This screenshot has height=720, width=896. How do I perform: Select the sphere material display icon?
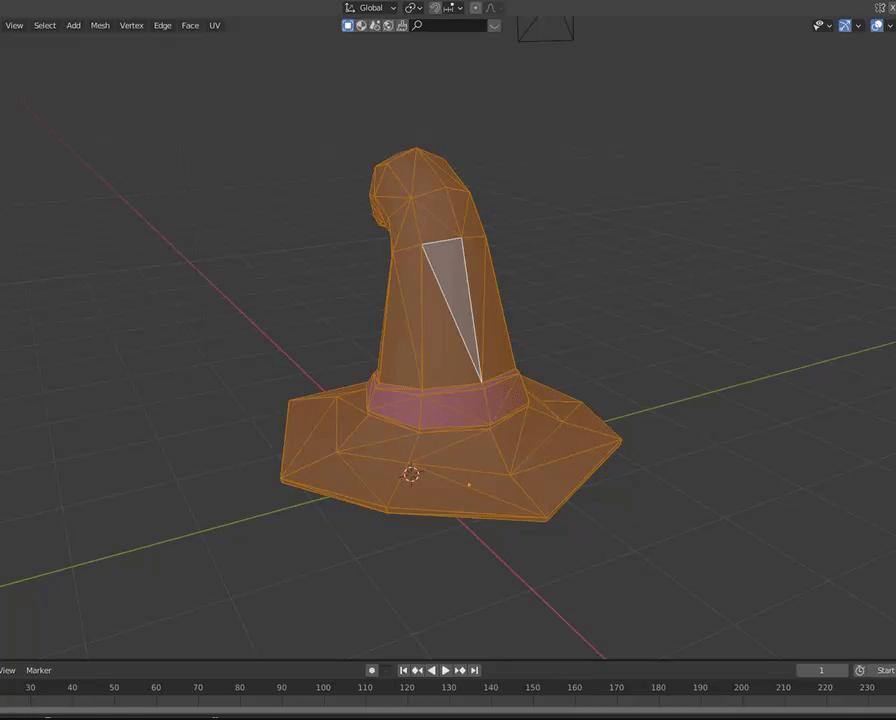pyautogui.click(x=361, y=26)
